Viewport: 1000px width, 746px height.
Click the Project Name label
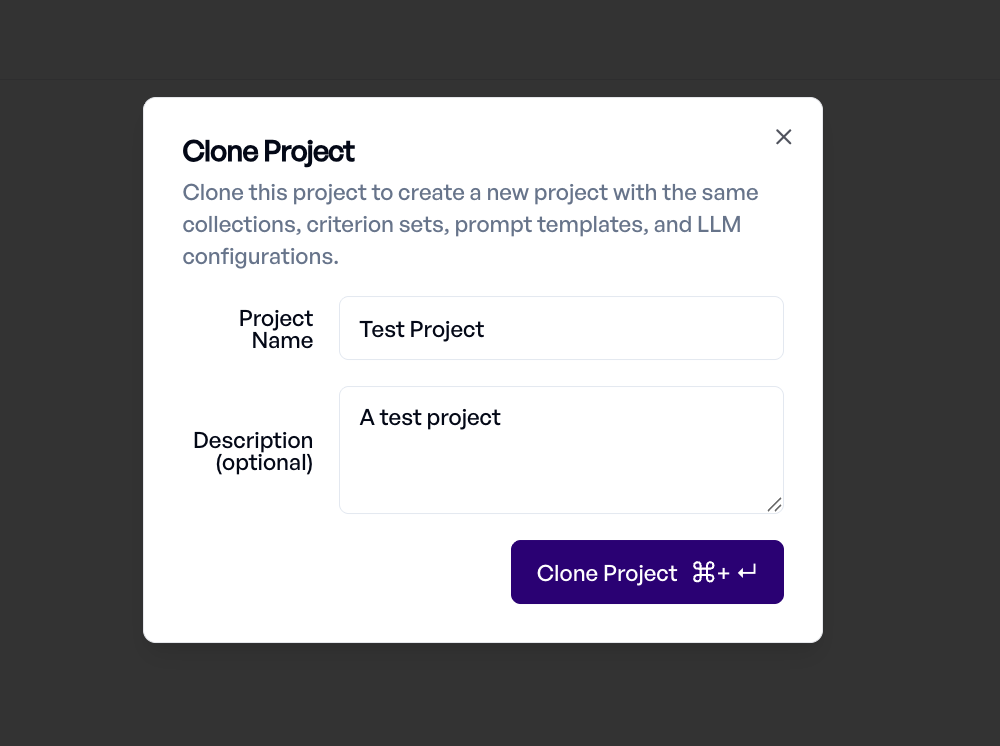(x=276, y=329)
